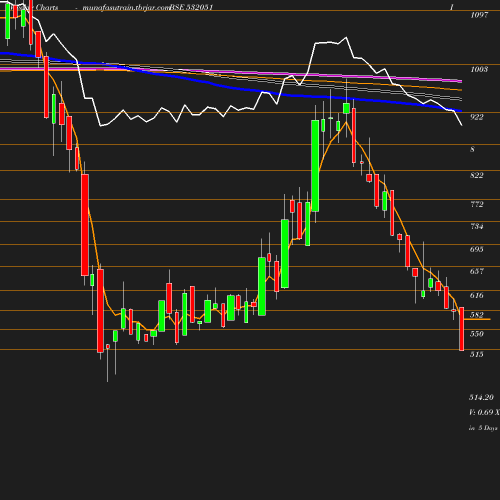Click the '582' price axis label
Screen dimensions: 500x500
(x=477, y=315)
